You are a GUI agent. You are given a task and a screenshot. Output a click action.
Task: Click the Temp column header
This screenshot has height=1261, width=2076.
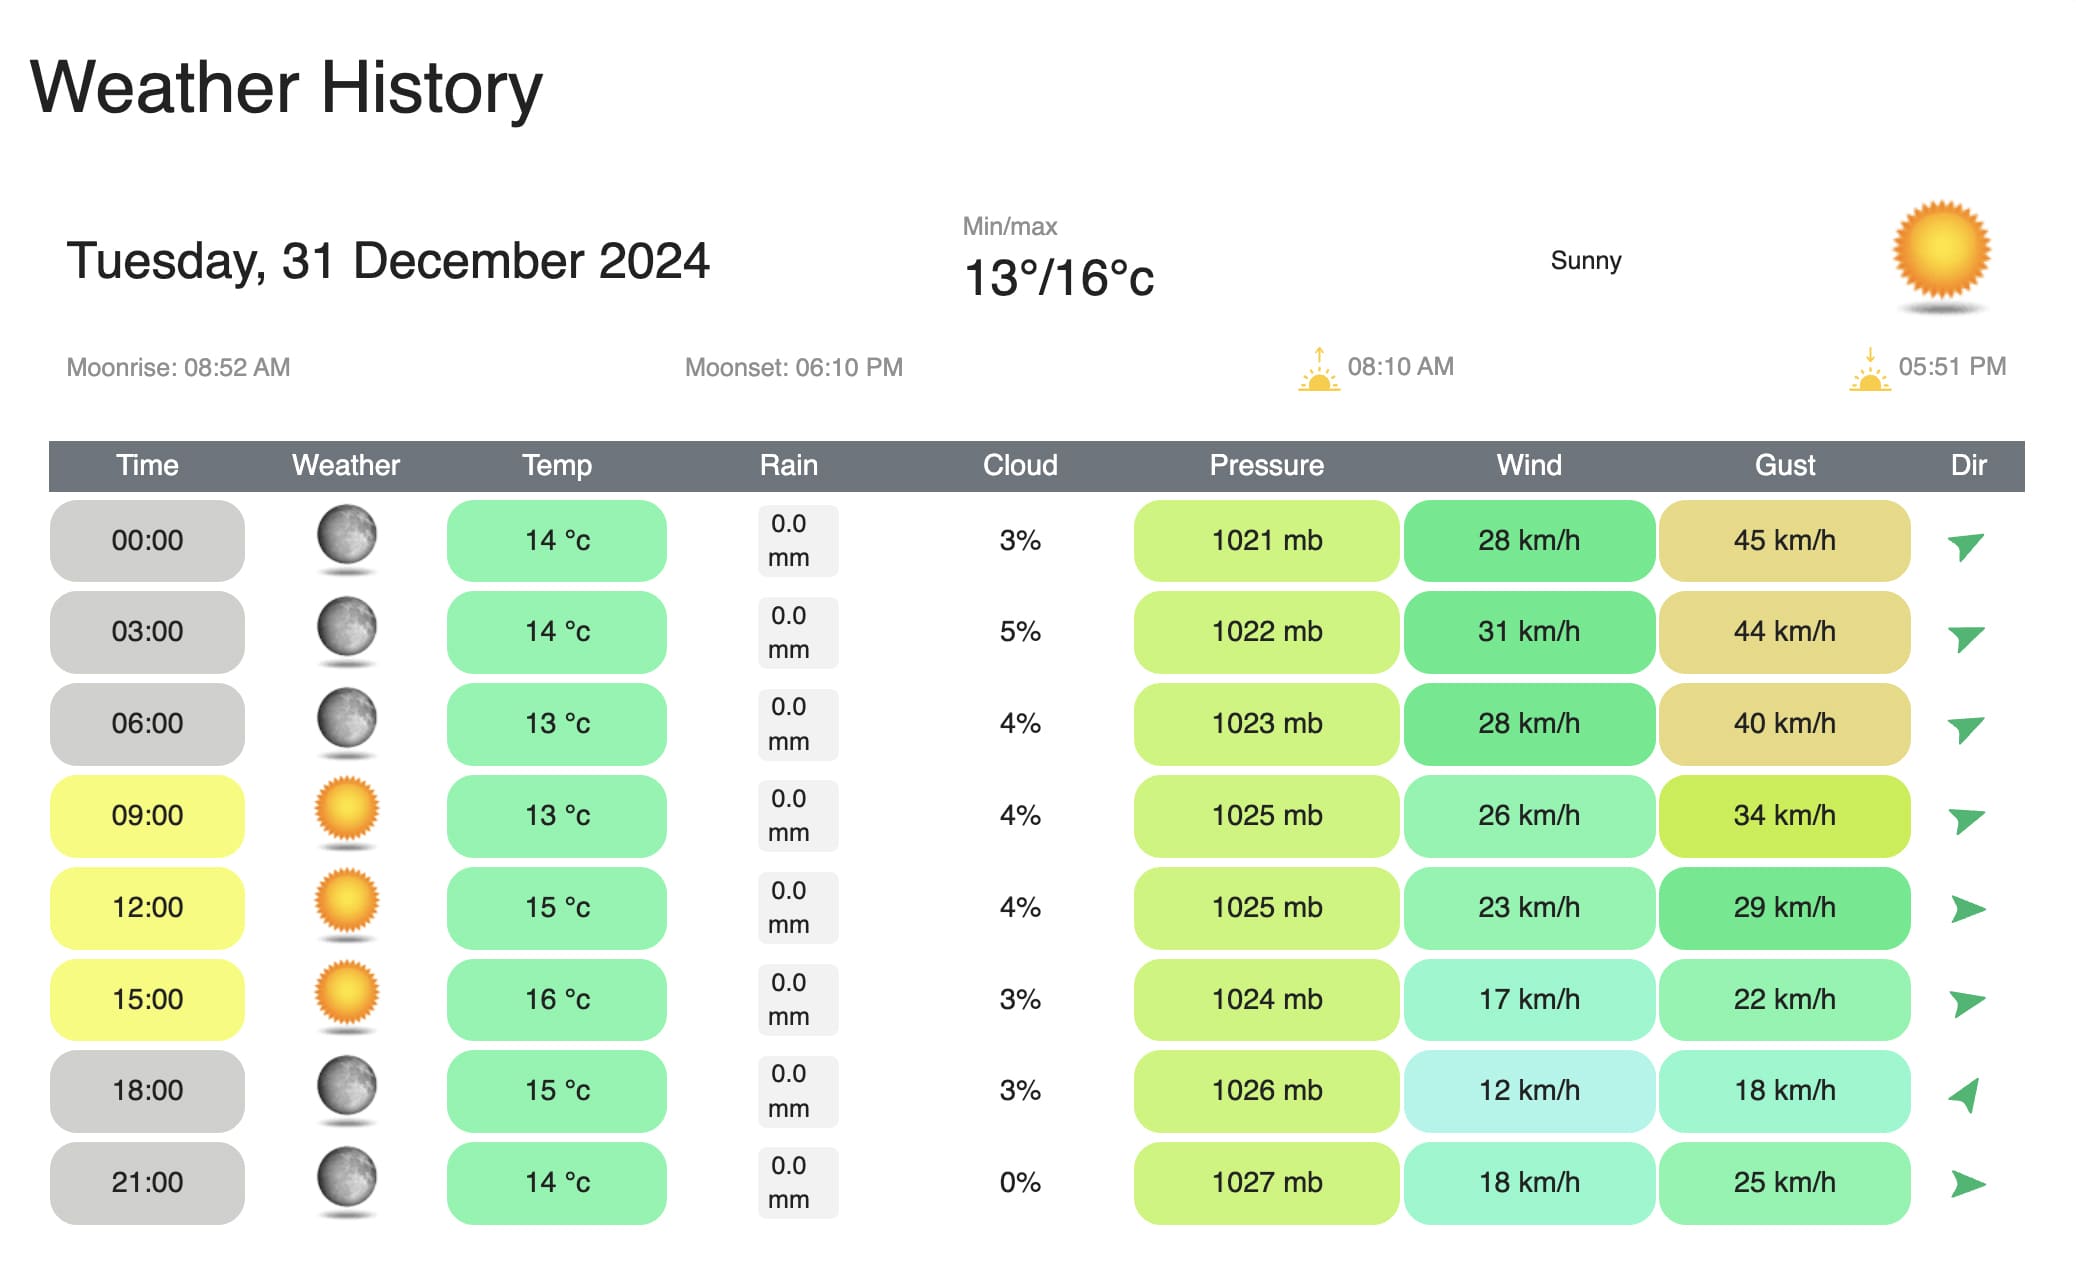point(557,465)
